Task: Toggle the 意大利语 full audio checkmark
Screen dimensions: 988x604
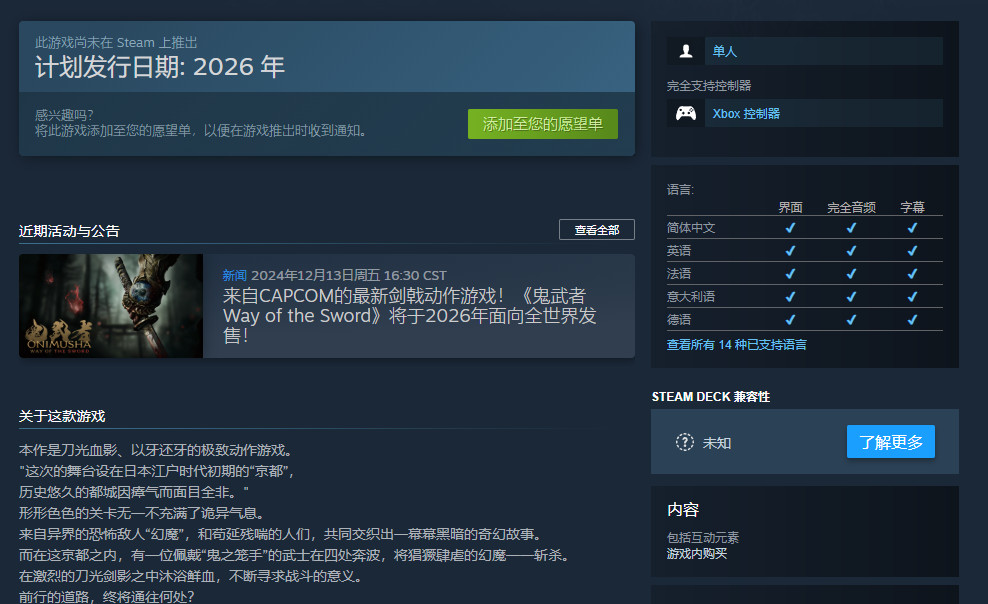Action: (x=851, y=296)
